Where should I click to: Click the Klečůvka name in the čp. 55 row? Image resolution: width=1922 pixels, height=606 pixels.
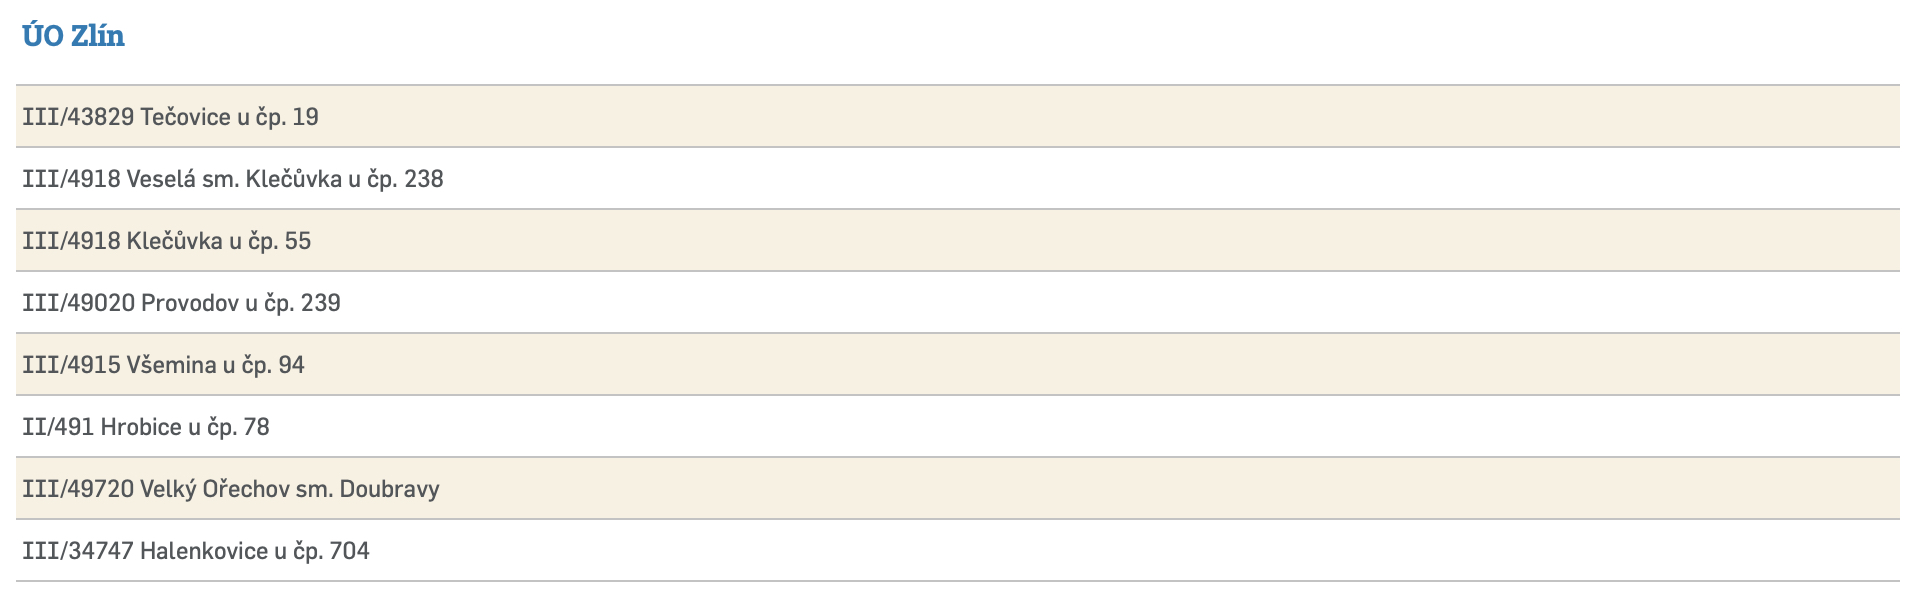point(174,241)
